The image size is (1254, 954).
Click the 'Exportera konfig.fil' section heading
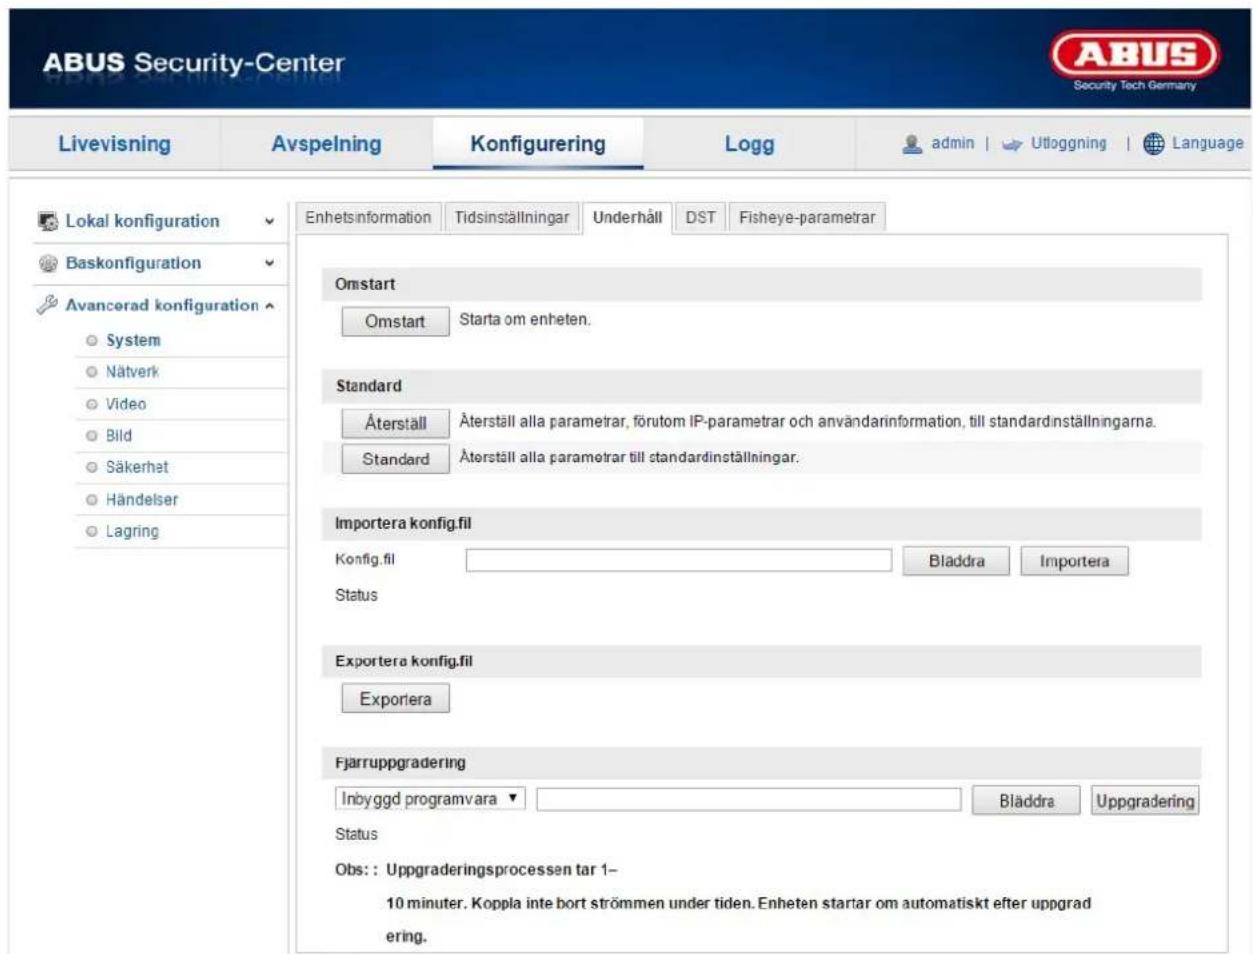pos(404,661)
